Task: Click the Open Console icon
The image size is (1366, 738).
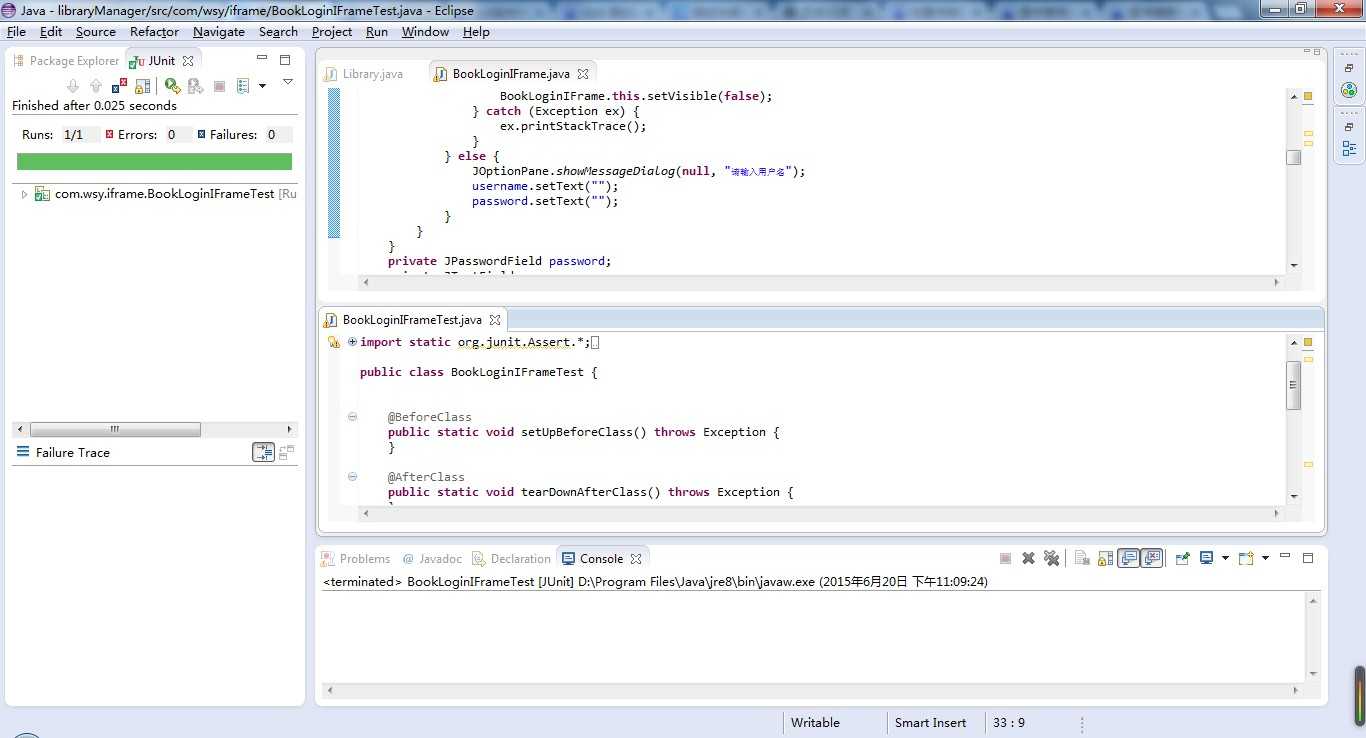Action: pyautogui.click(x=1246, y=558)
